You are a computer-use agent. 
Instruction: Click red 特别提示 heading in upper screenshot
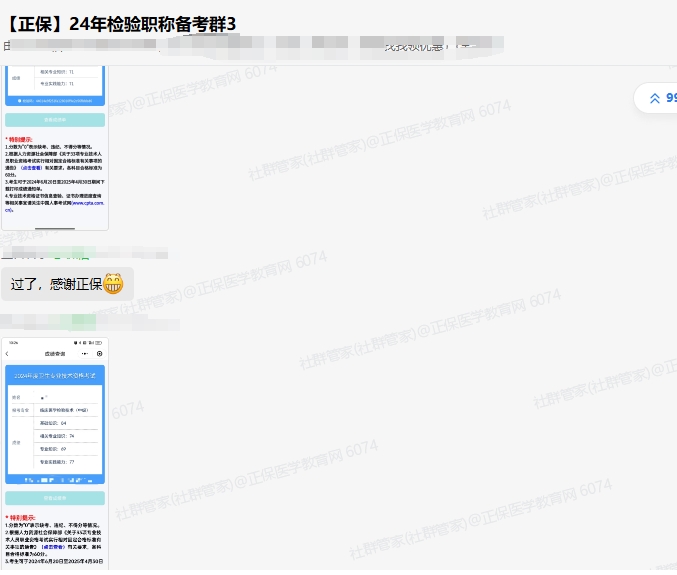19,139
